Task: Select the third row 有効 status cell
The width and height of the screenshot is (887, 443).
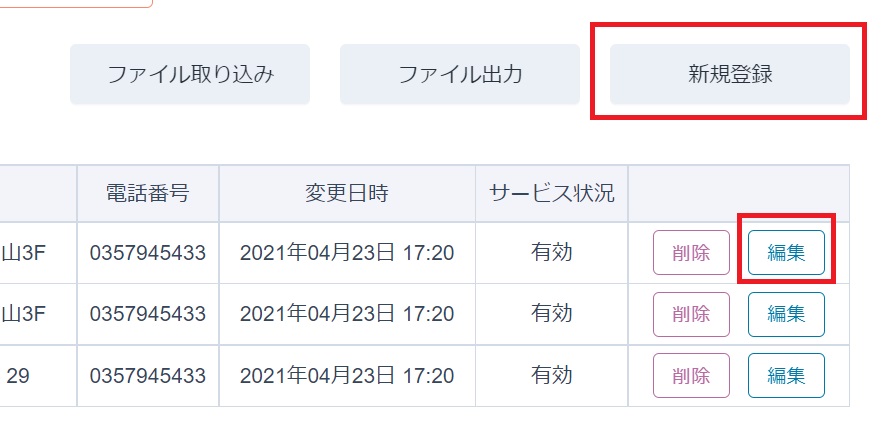Action: click(x=551, y=376)
